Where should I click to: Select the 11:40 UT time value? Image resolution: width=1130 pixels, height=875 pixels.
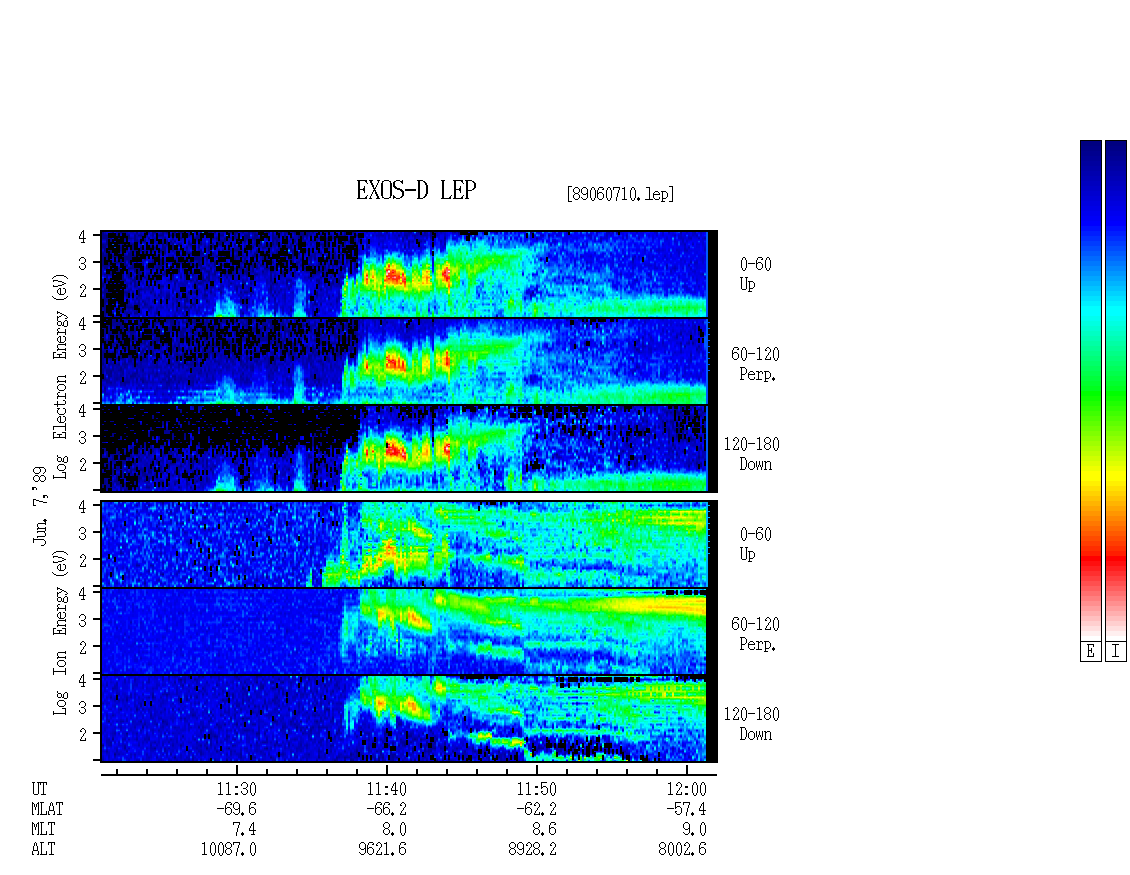click(x=386, y=789)
